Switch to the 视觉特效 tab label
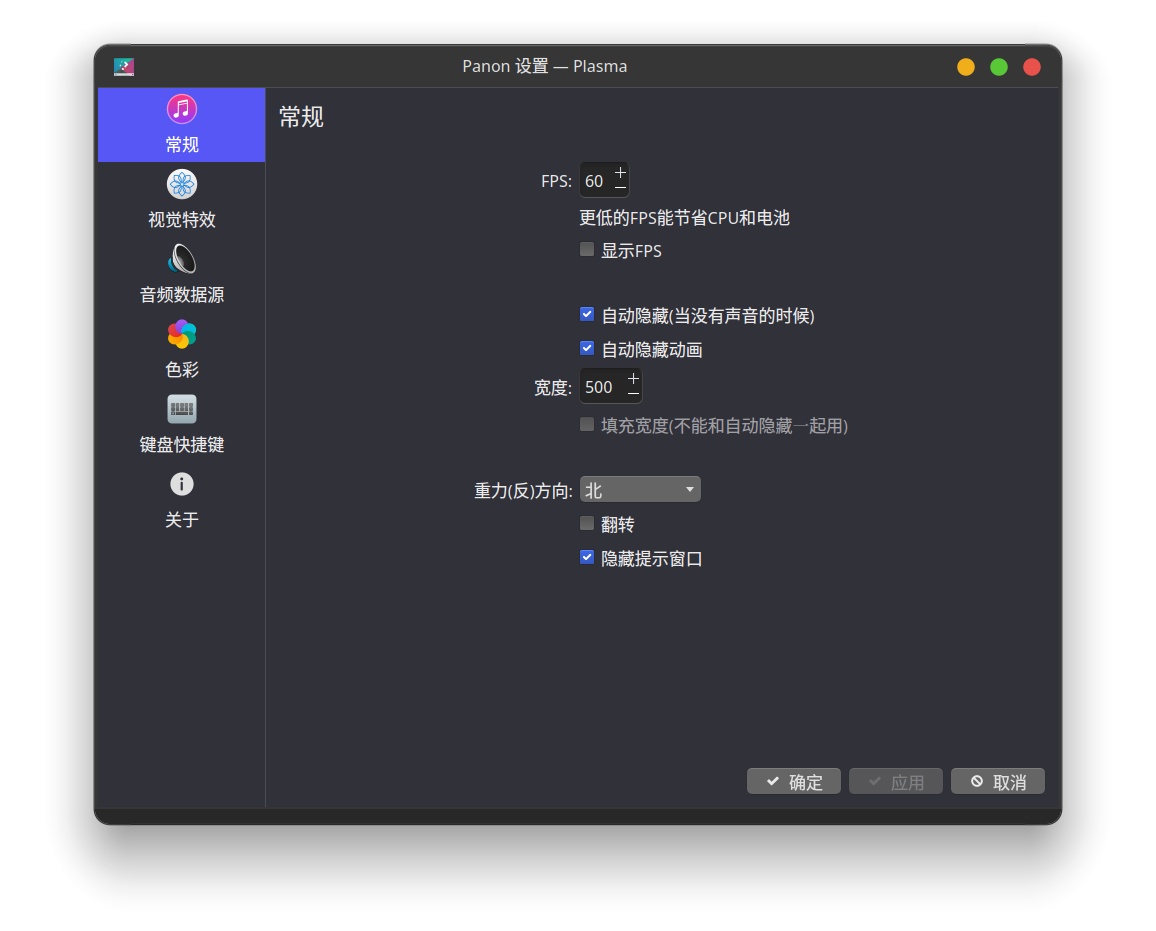 coord(181,220)
